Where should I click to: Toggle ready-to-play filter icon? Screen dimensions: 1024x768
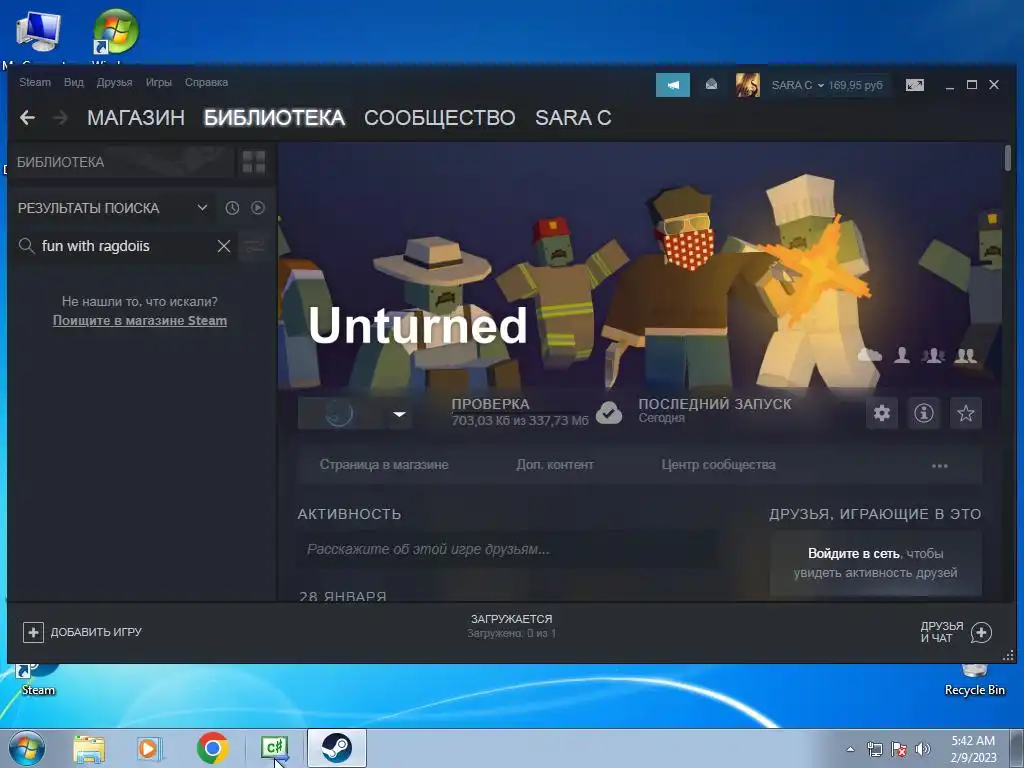point(258,208)
